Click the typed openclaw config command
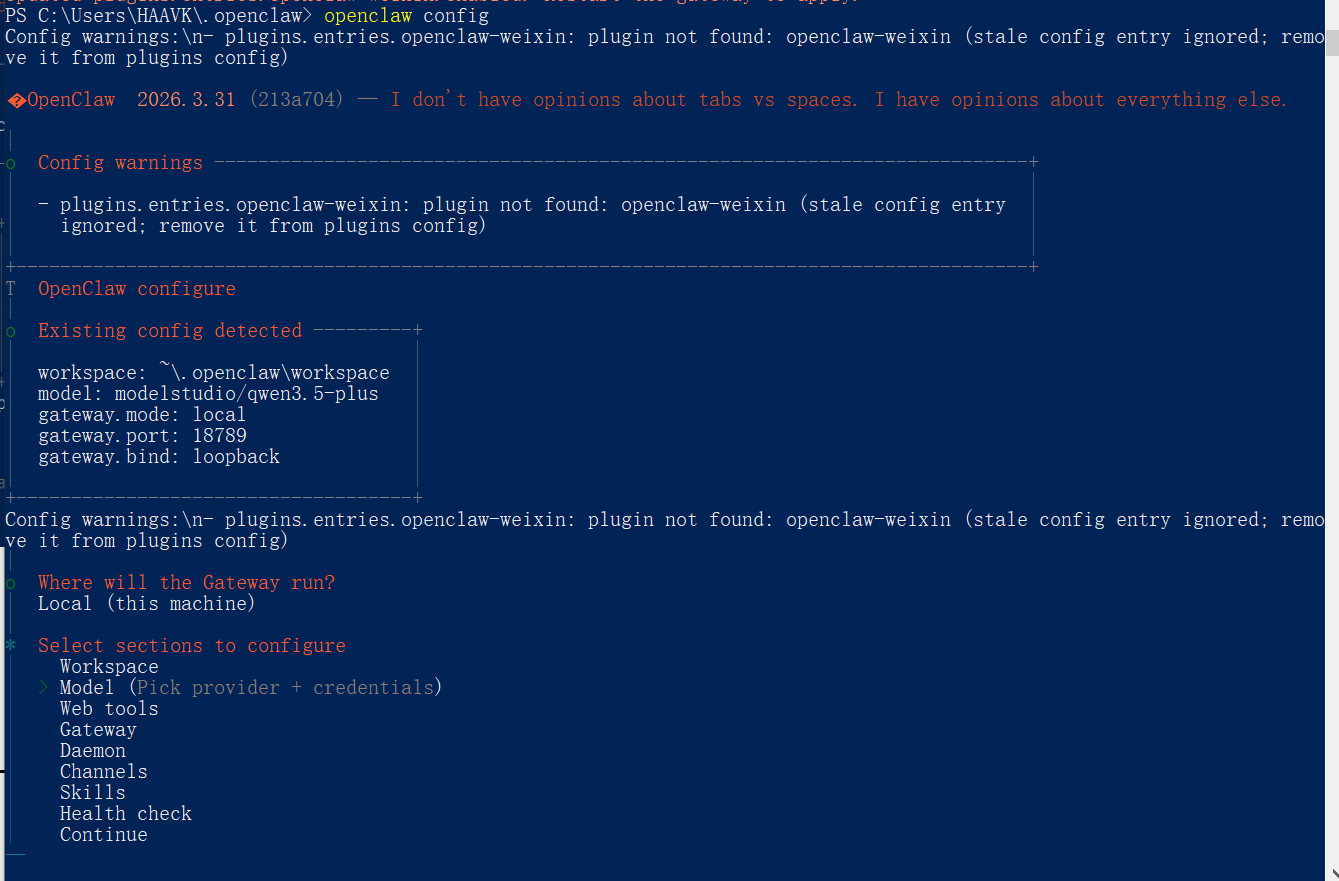The width and height of the screenshot is (1339, 881). point(407,16)
